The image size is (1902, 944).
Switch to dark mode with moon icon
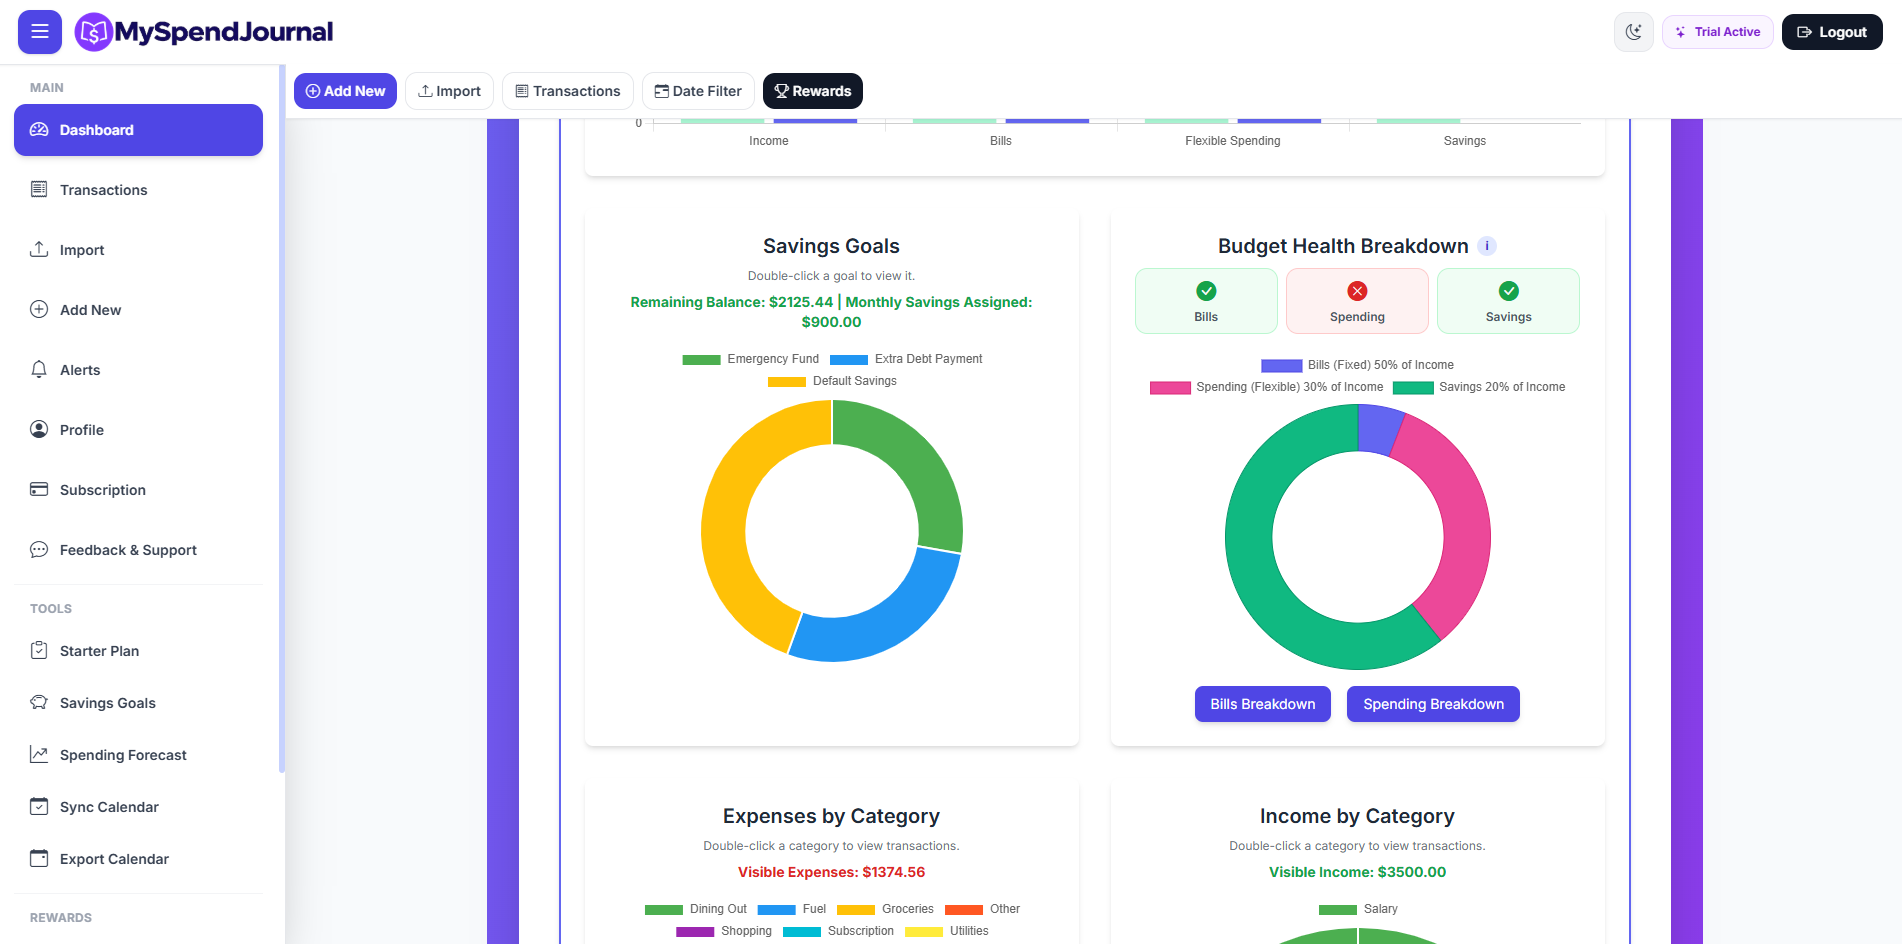click(x=1633, y=32)
